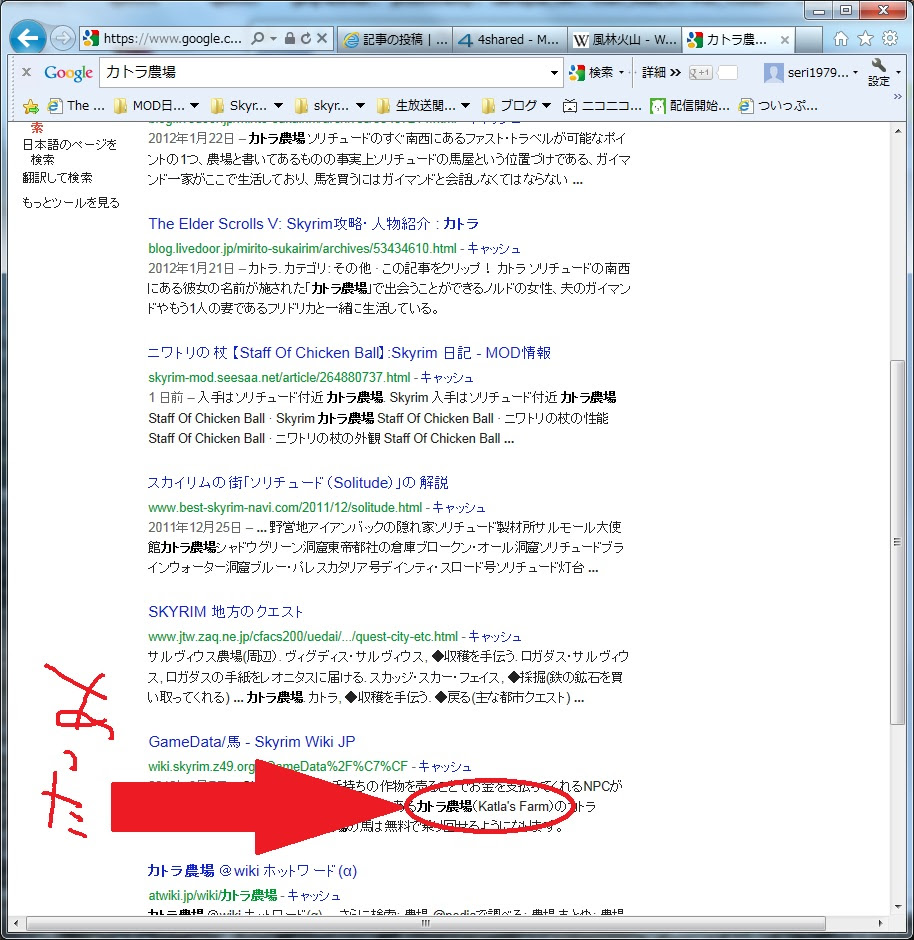Screen dimensions: 914x940
Task: Click the search magnifier icon in address bar
Action: pyautogui.click(x=258, y=38)
